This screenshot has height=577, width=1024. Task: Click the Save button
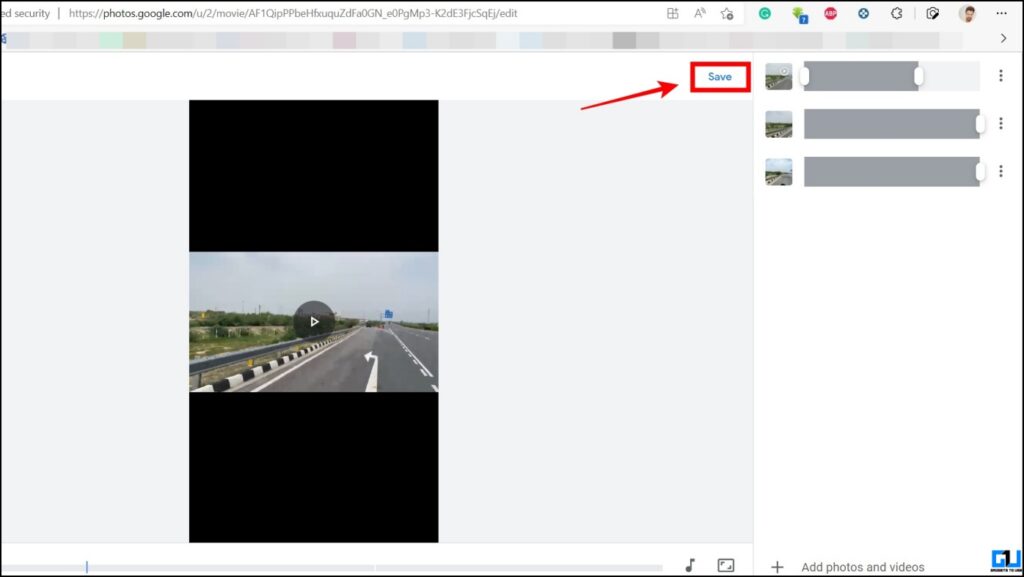click(720, 77)
